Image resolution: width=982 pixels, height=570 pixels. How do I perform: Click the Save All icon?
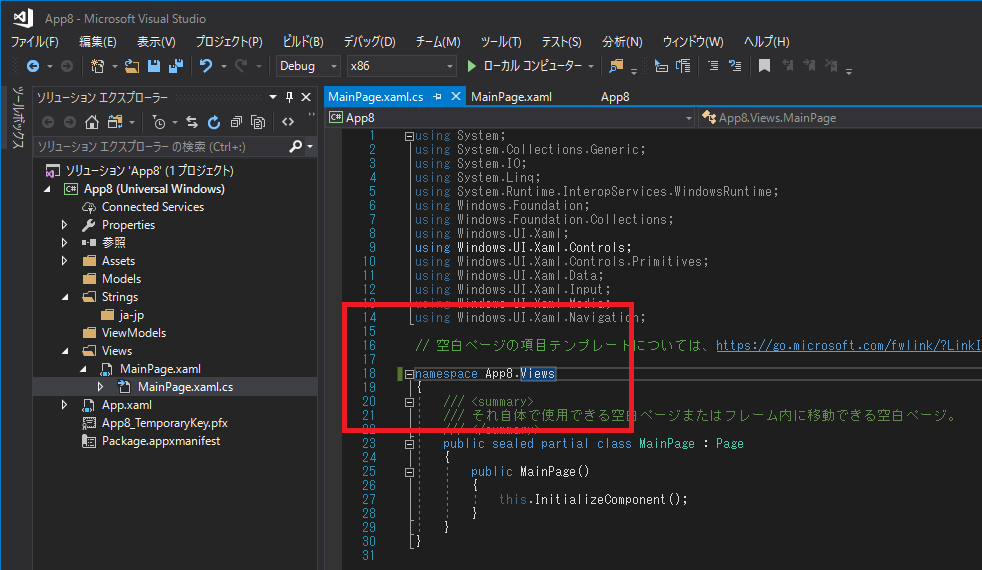(176, 66)
